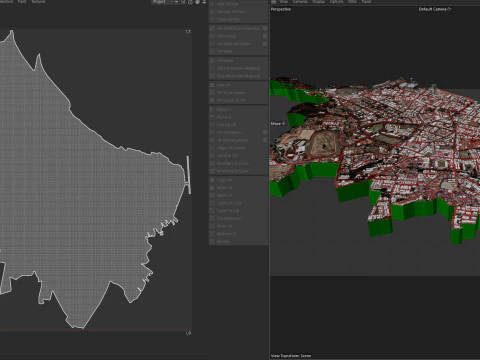480x360 pixels.
Task: Choose Fit UV to Canvas
Action: 238,92
